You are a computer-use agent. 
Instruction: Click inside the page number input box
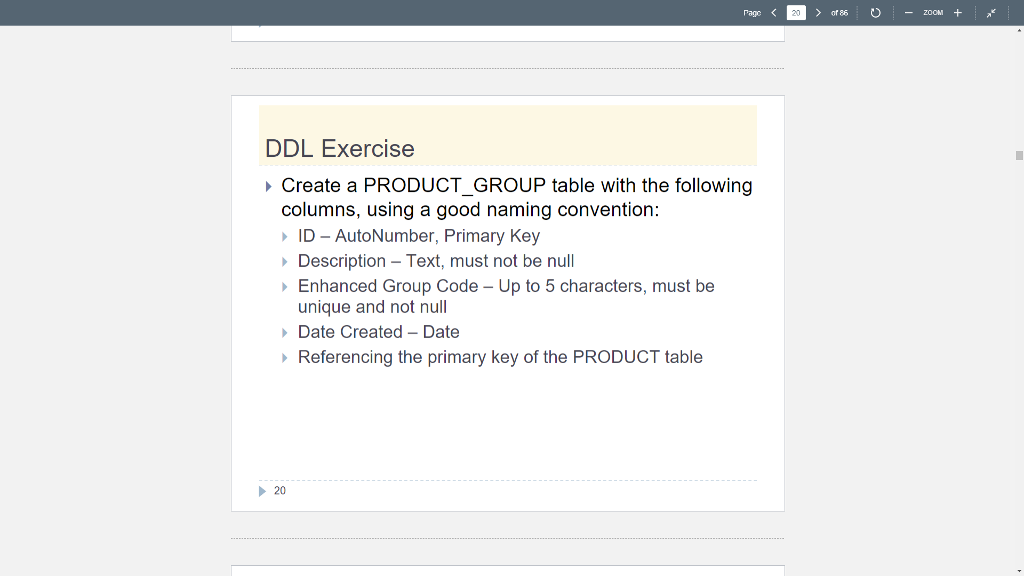[x=796, y=13]
